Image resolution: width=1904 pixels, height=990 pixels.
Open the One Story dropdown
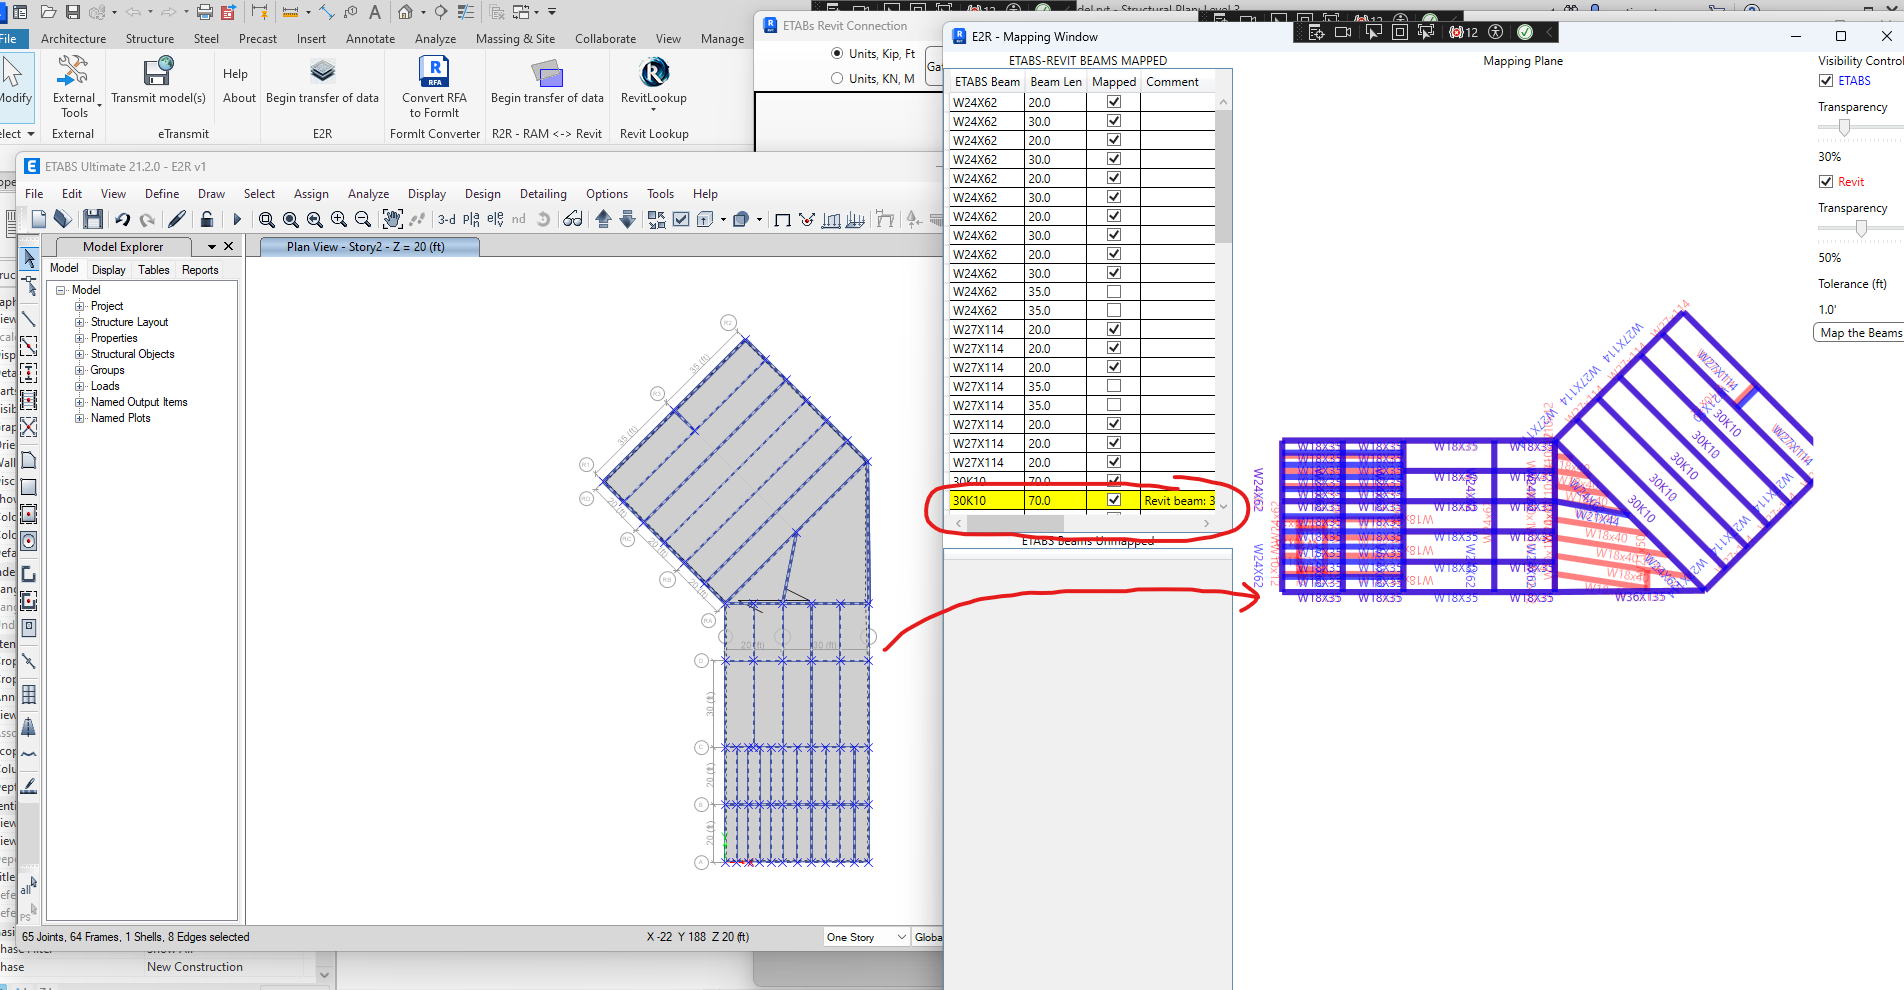(x=867, y=937)
